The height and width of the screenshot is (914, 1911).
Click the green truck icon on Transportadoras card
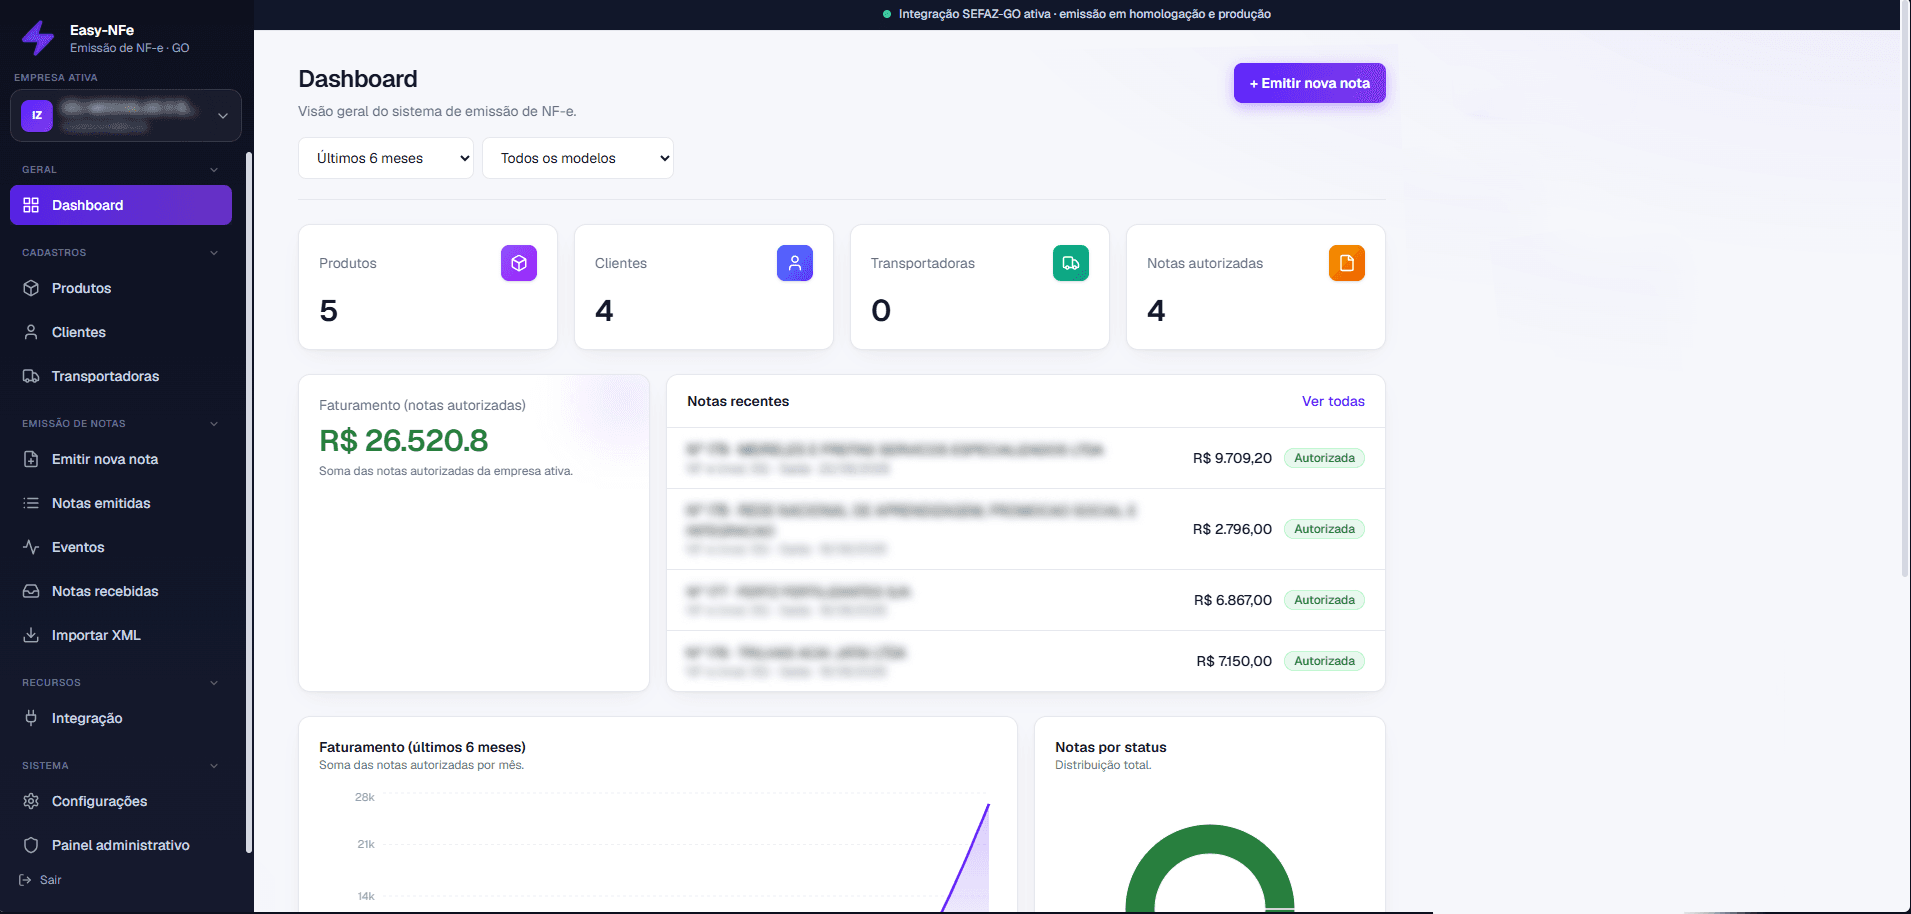[x=1071, y=263]
